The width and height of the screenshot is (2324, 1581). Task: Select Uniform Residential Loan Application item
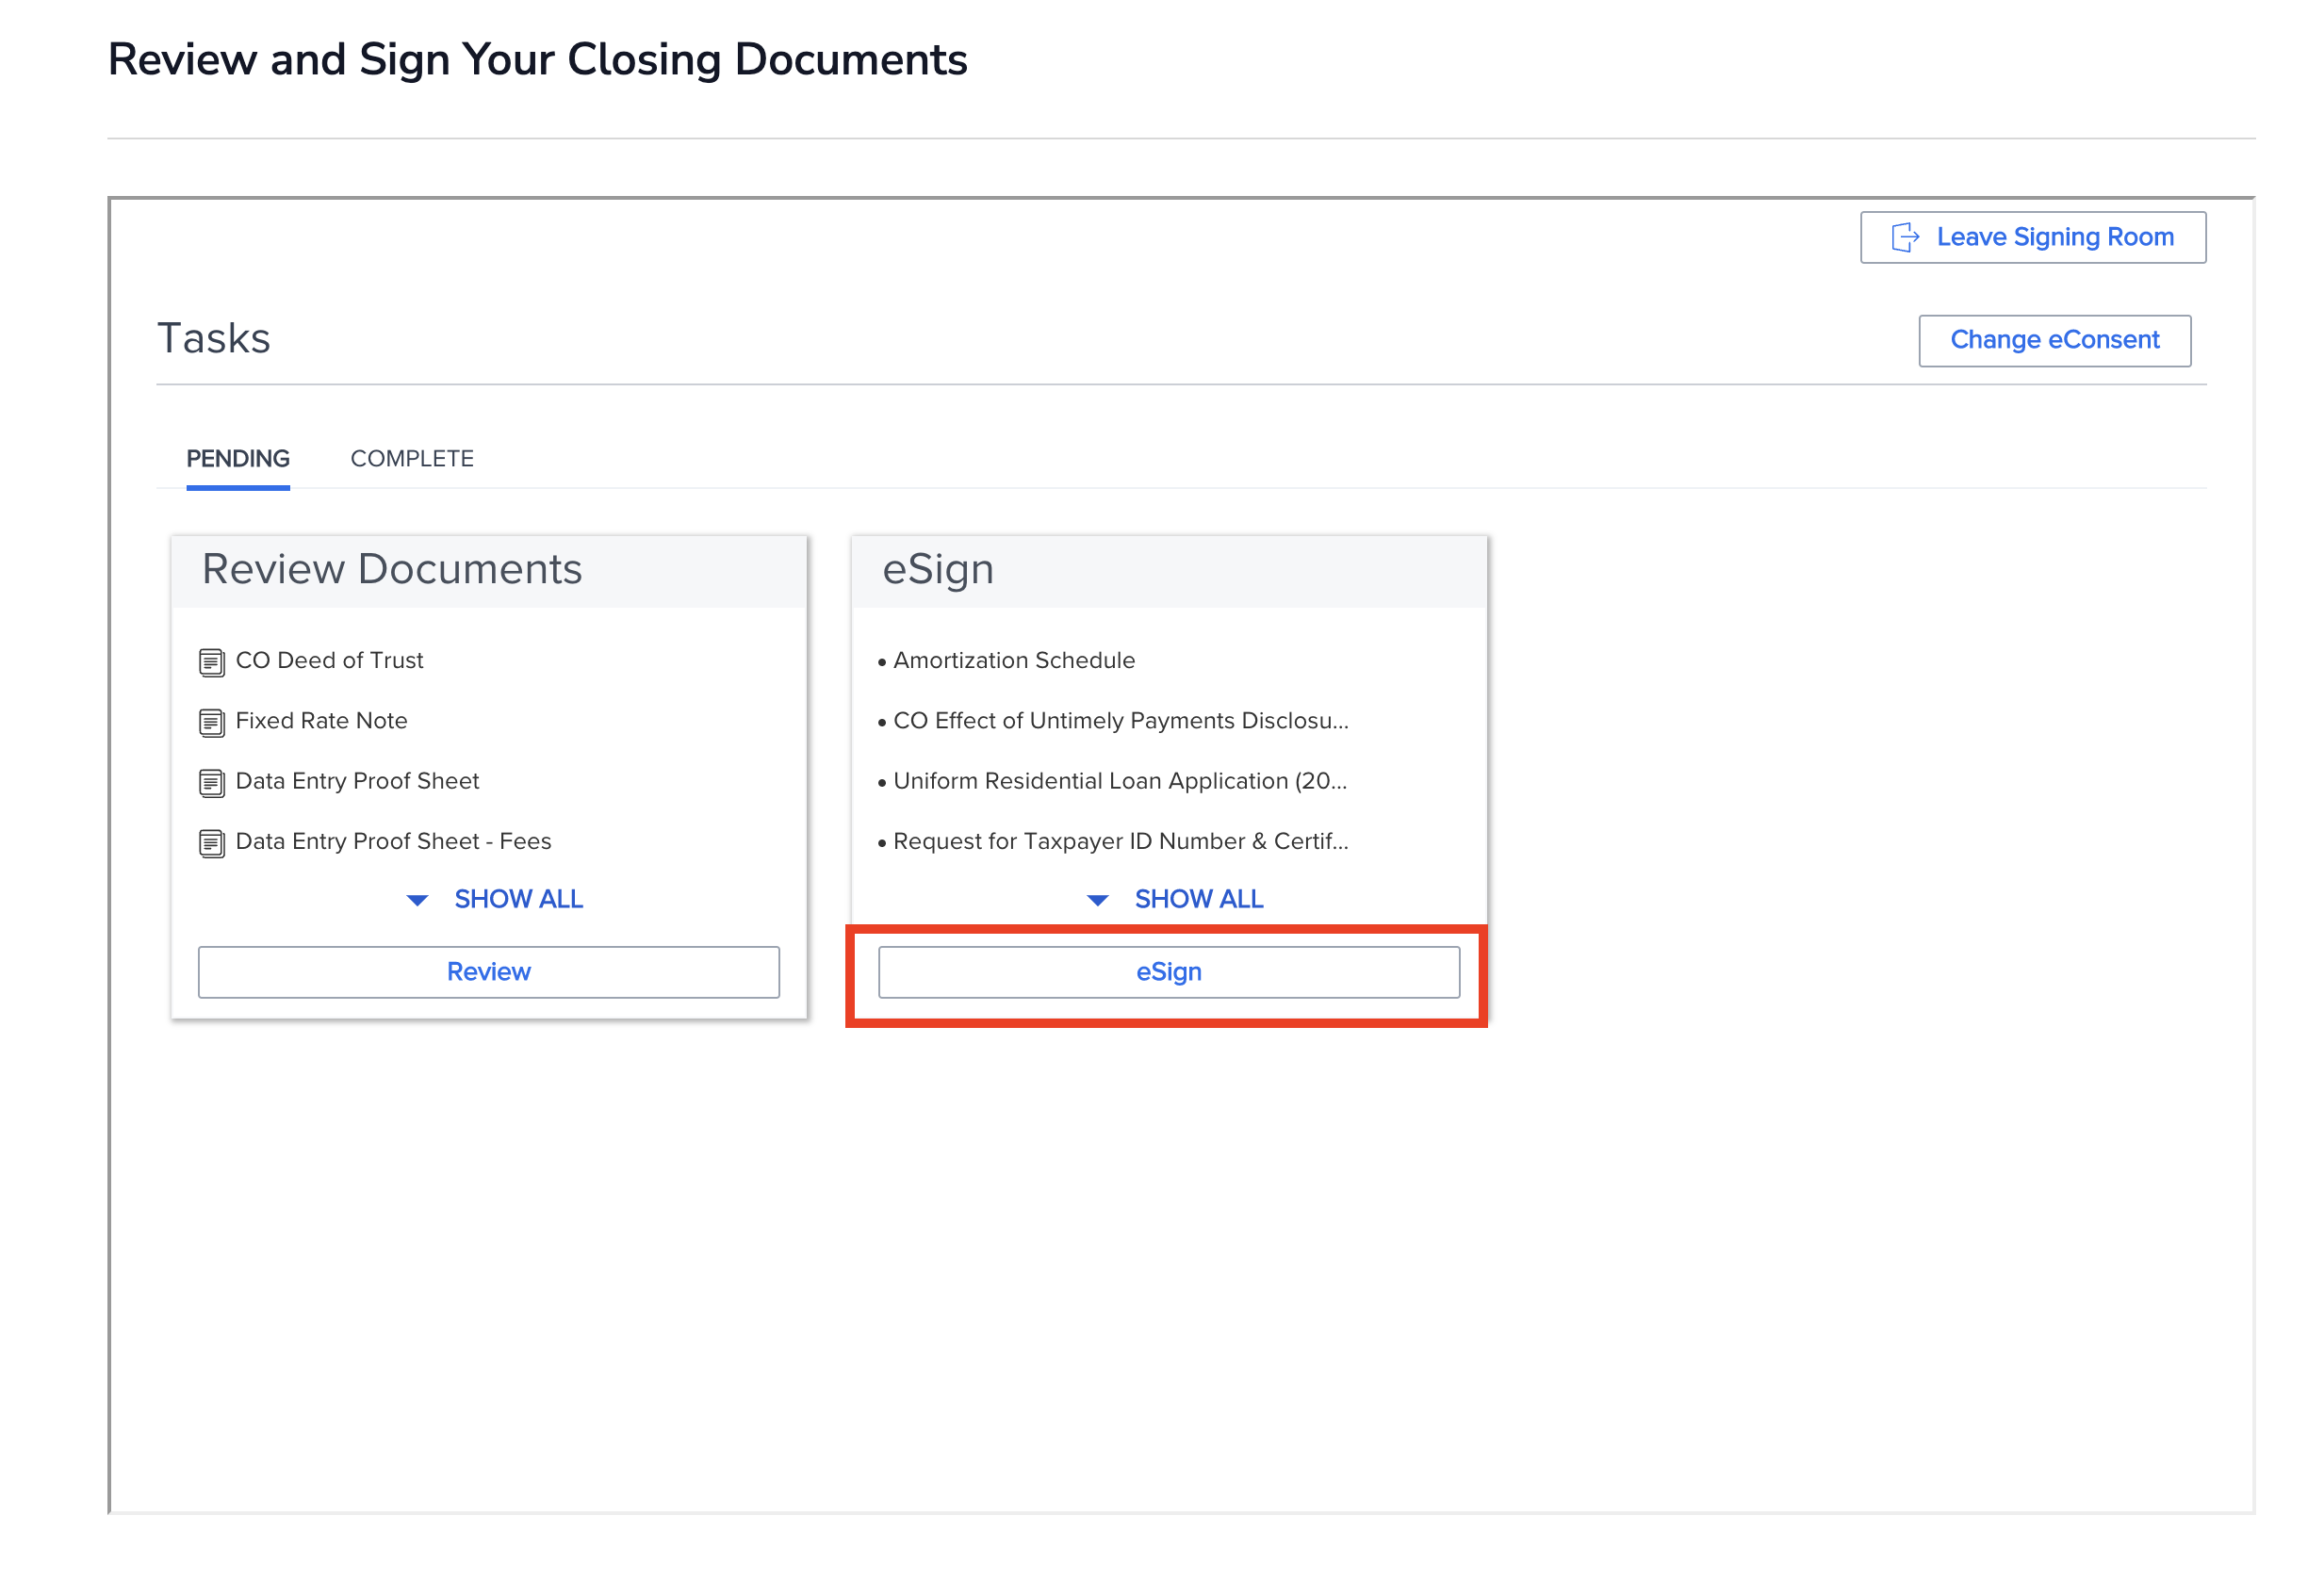click(1119, 780)
